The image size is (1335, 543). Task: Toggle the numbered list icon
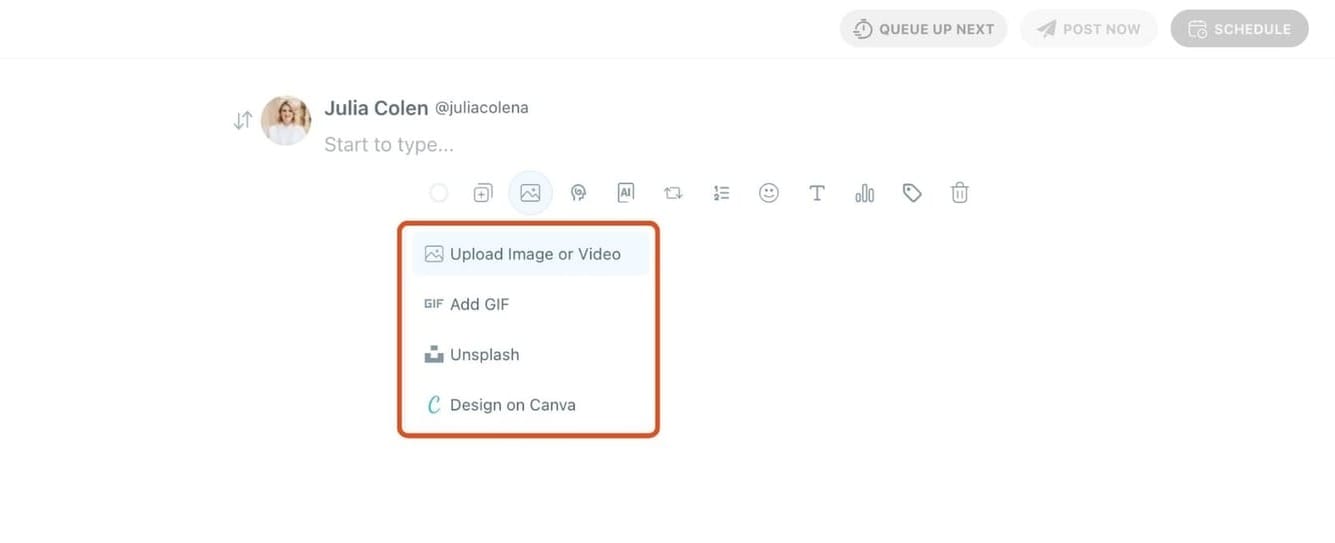tap(722, 193)
